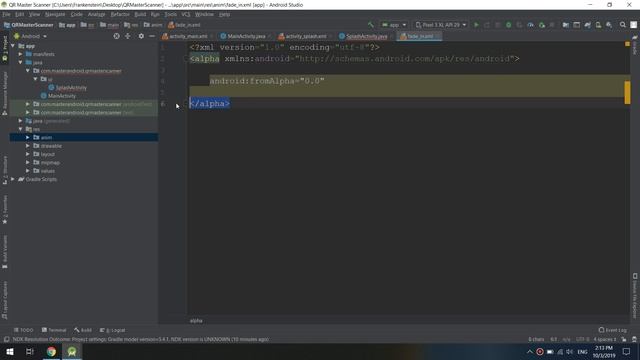The width and height of the screenshot is (640, 360).
Task: Open the Chrome taskbar icon
Action: pos(51,351)
